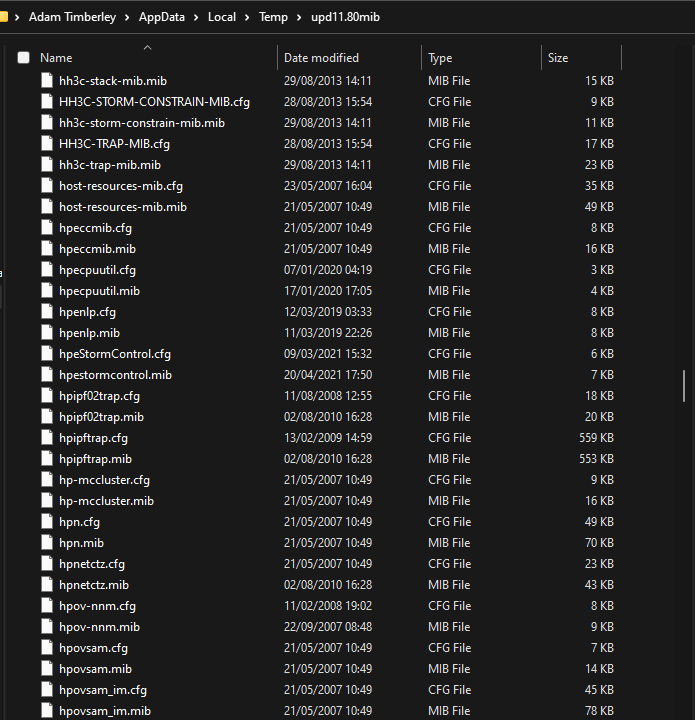Click file icon of hpenlp.cfg
The image size is (695, 720).
[47, 312]
